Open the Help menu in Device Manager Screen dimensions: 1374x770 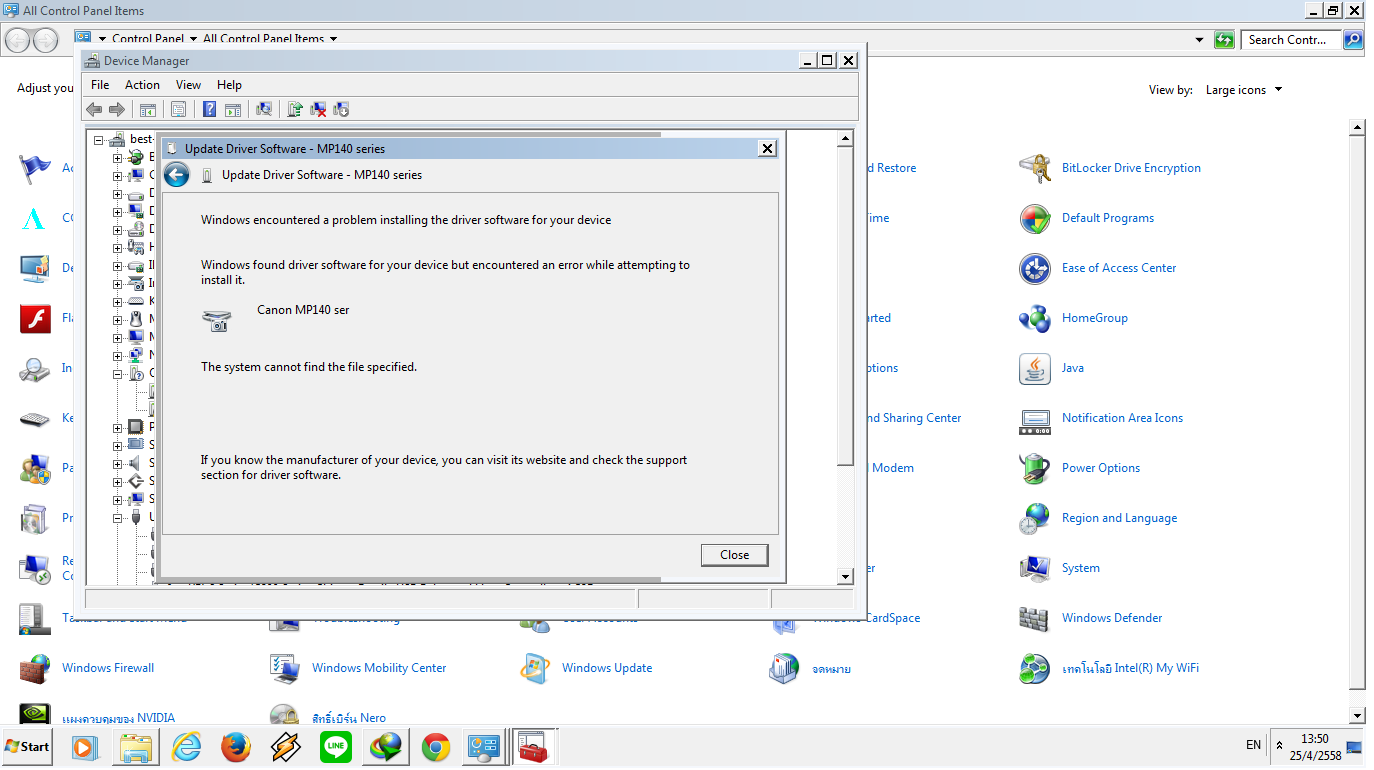pyautogui.click(x=229, y=85)
